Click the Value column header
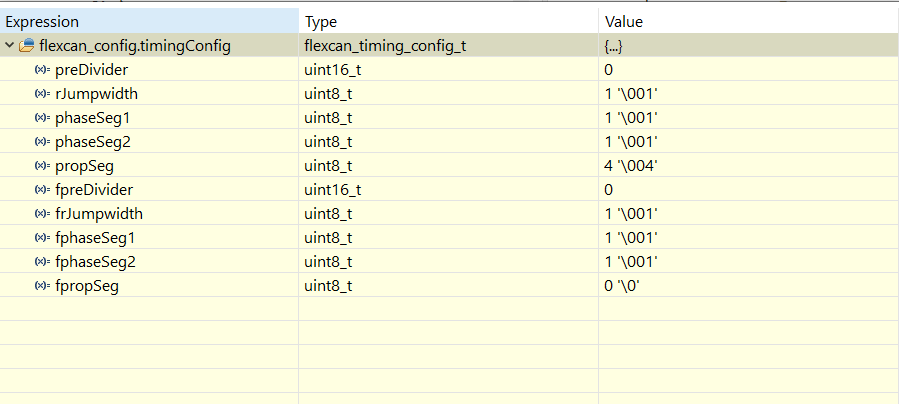The width and height of the screenshot is (899, 404). pyautogui.click(x=749, y=22)
